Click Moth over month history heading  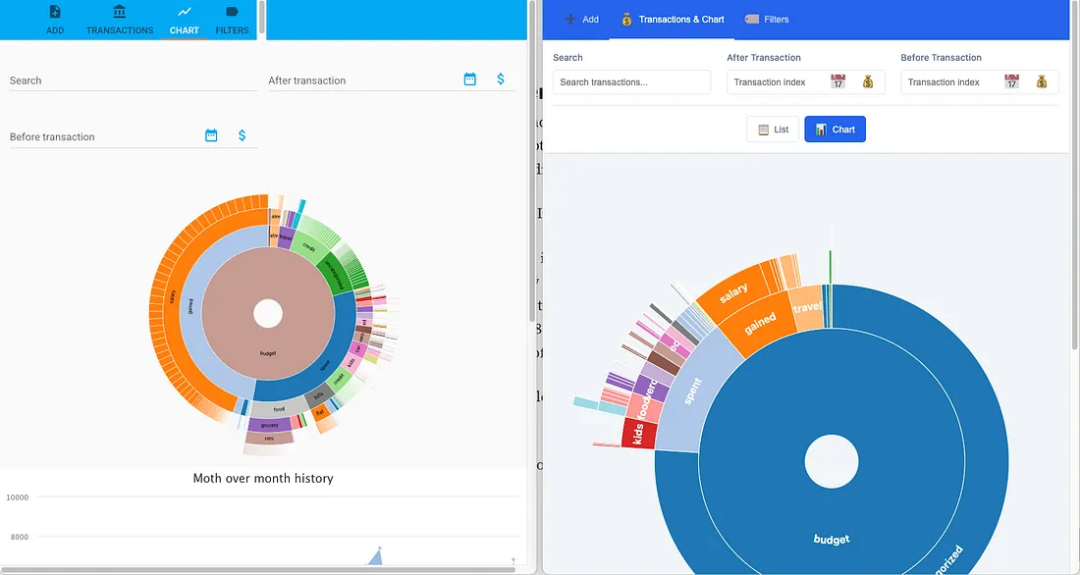click(x=263, y=478)
